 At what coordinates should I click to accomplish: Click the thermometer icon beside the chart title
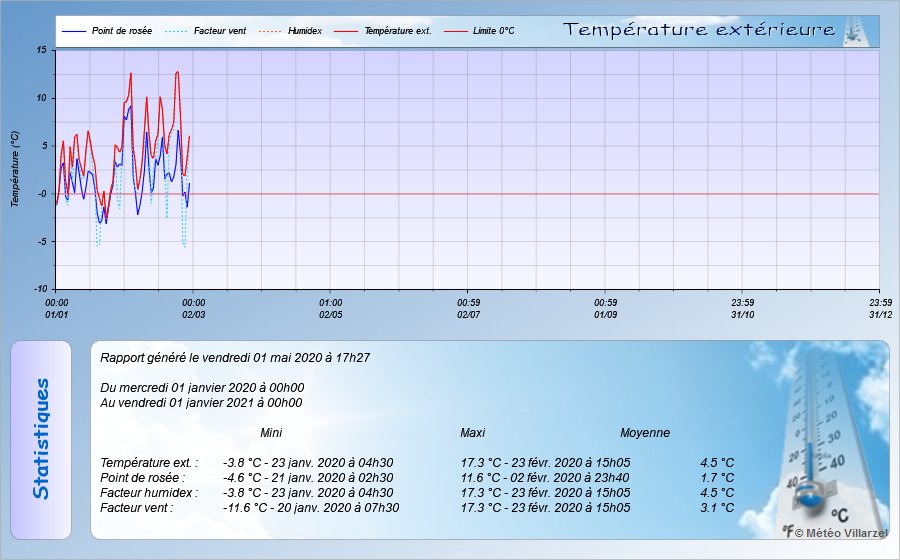point(853,30)
